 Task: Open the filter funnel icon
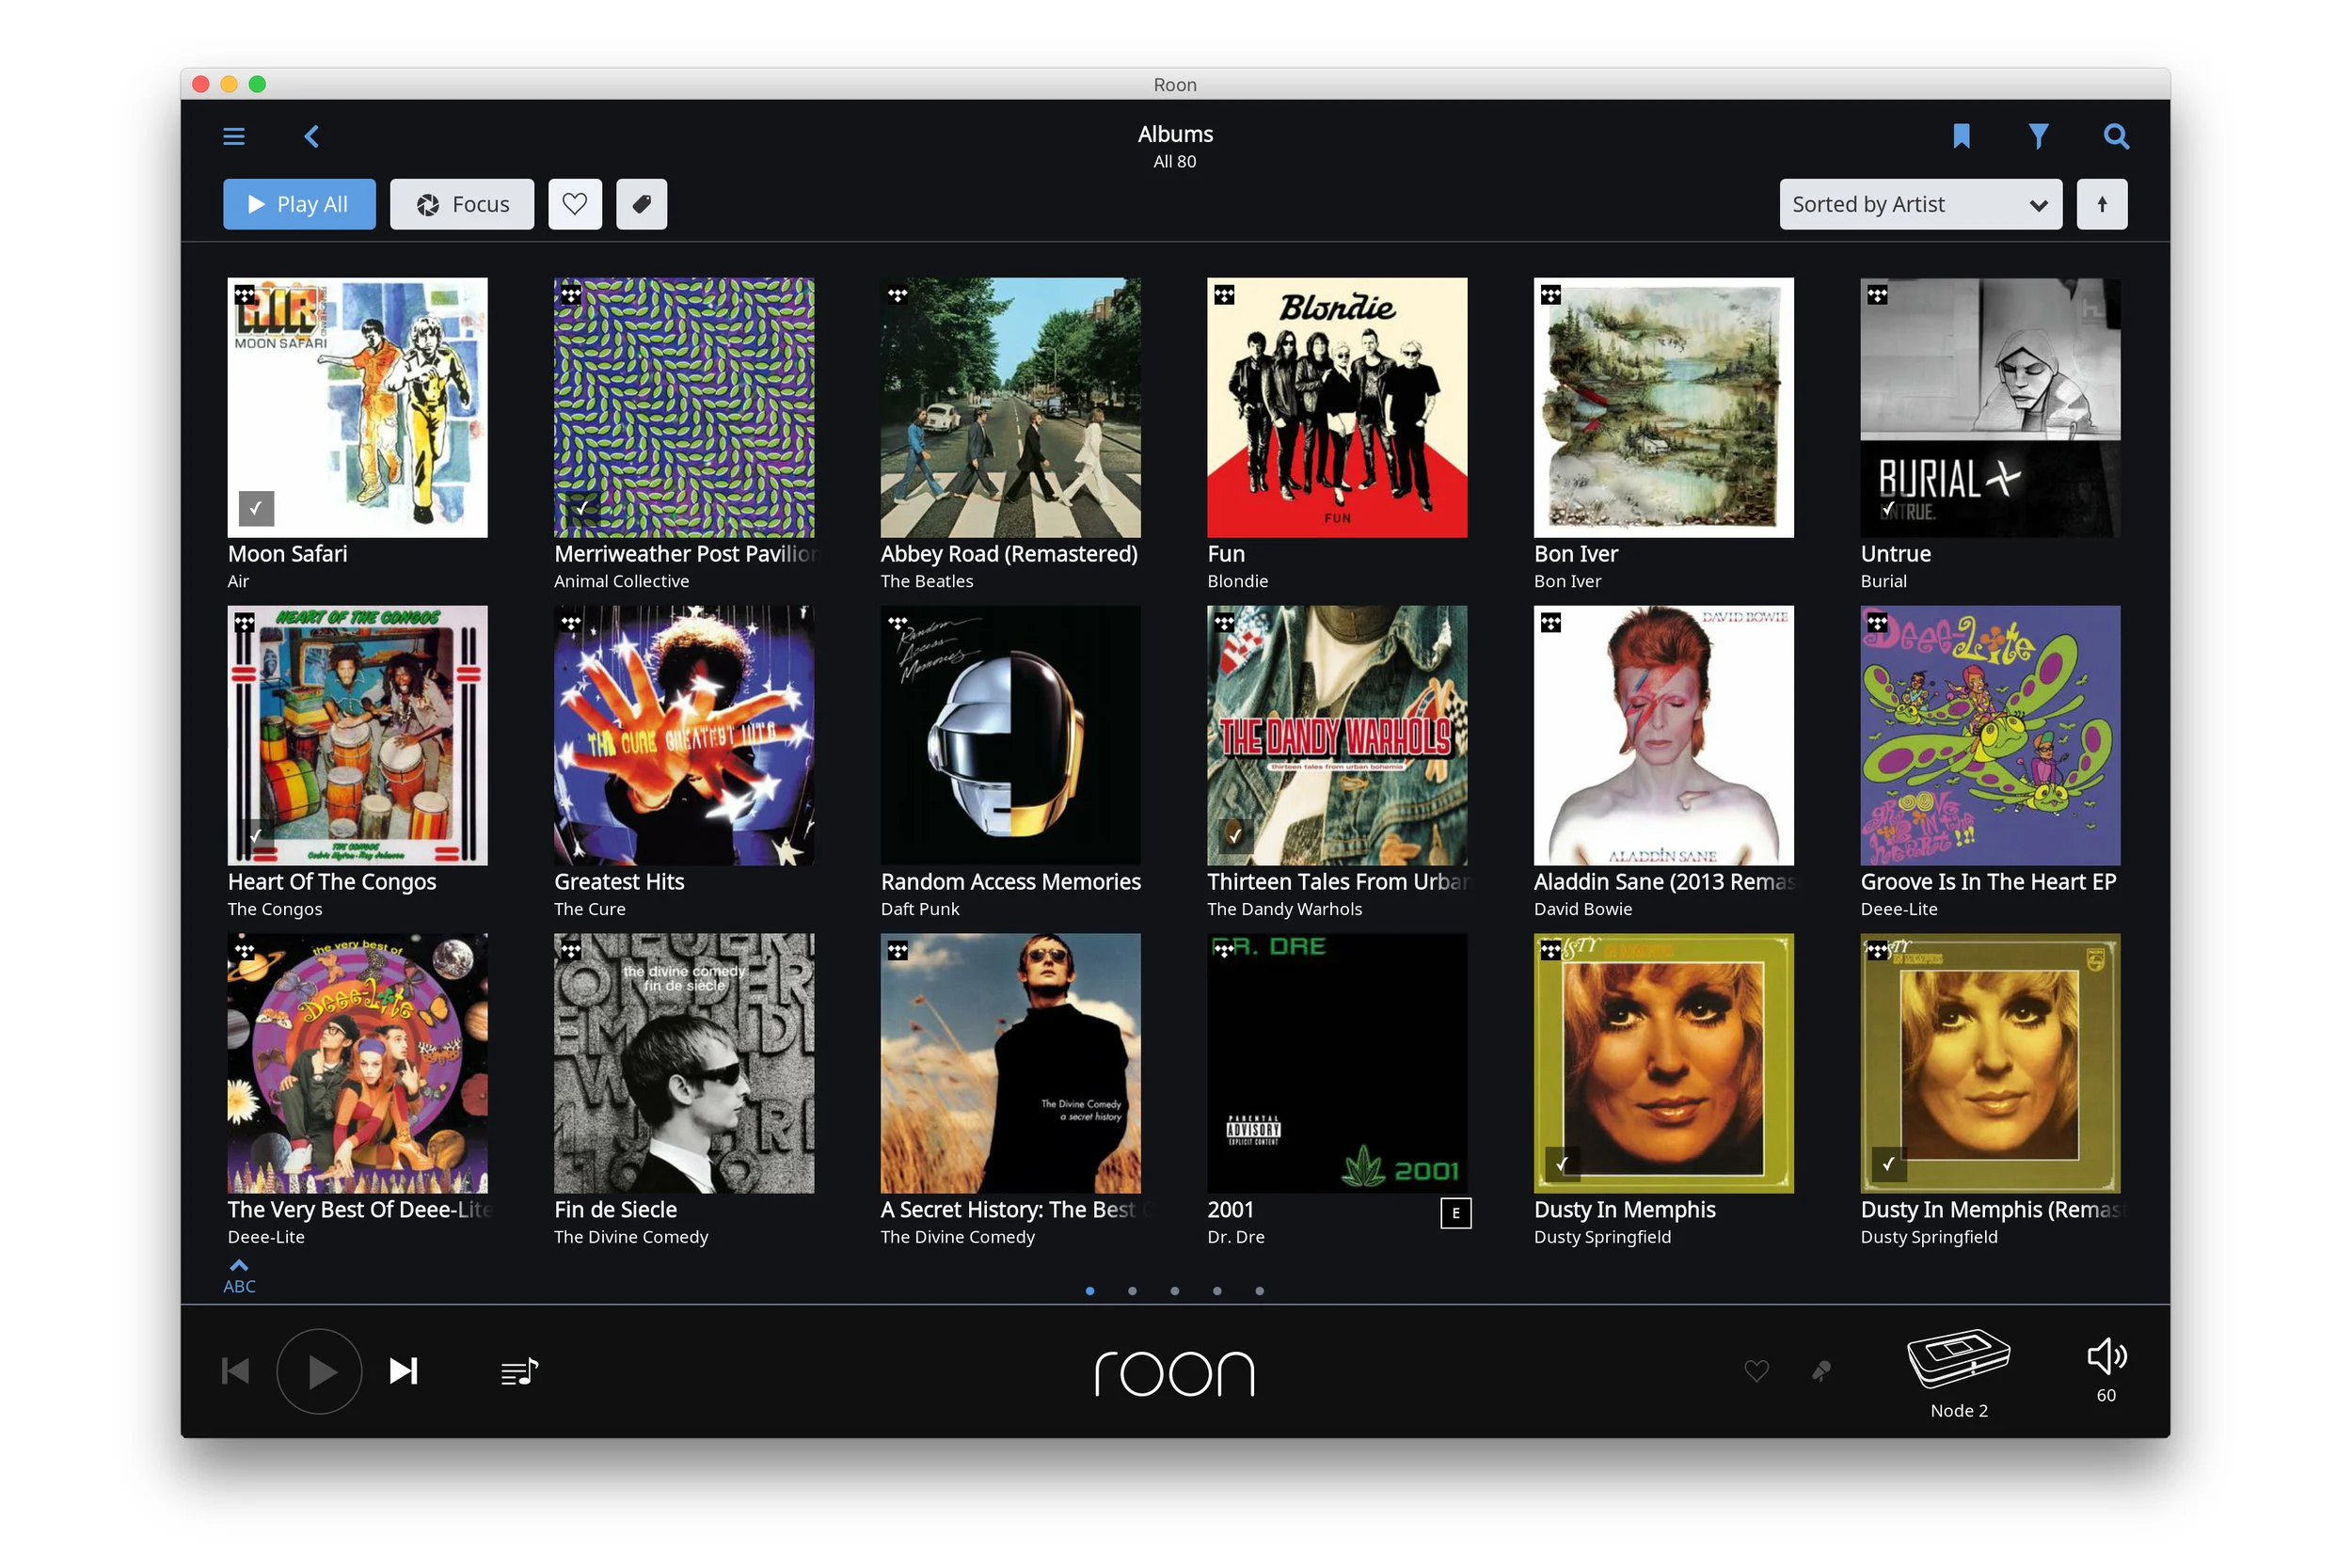coord(2039,136)
